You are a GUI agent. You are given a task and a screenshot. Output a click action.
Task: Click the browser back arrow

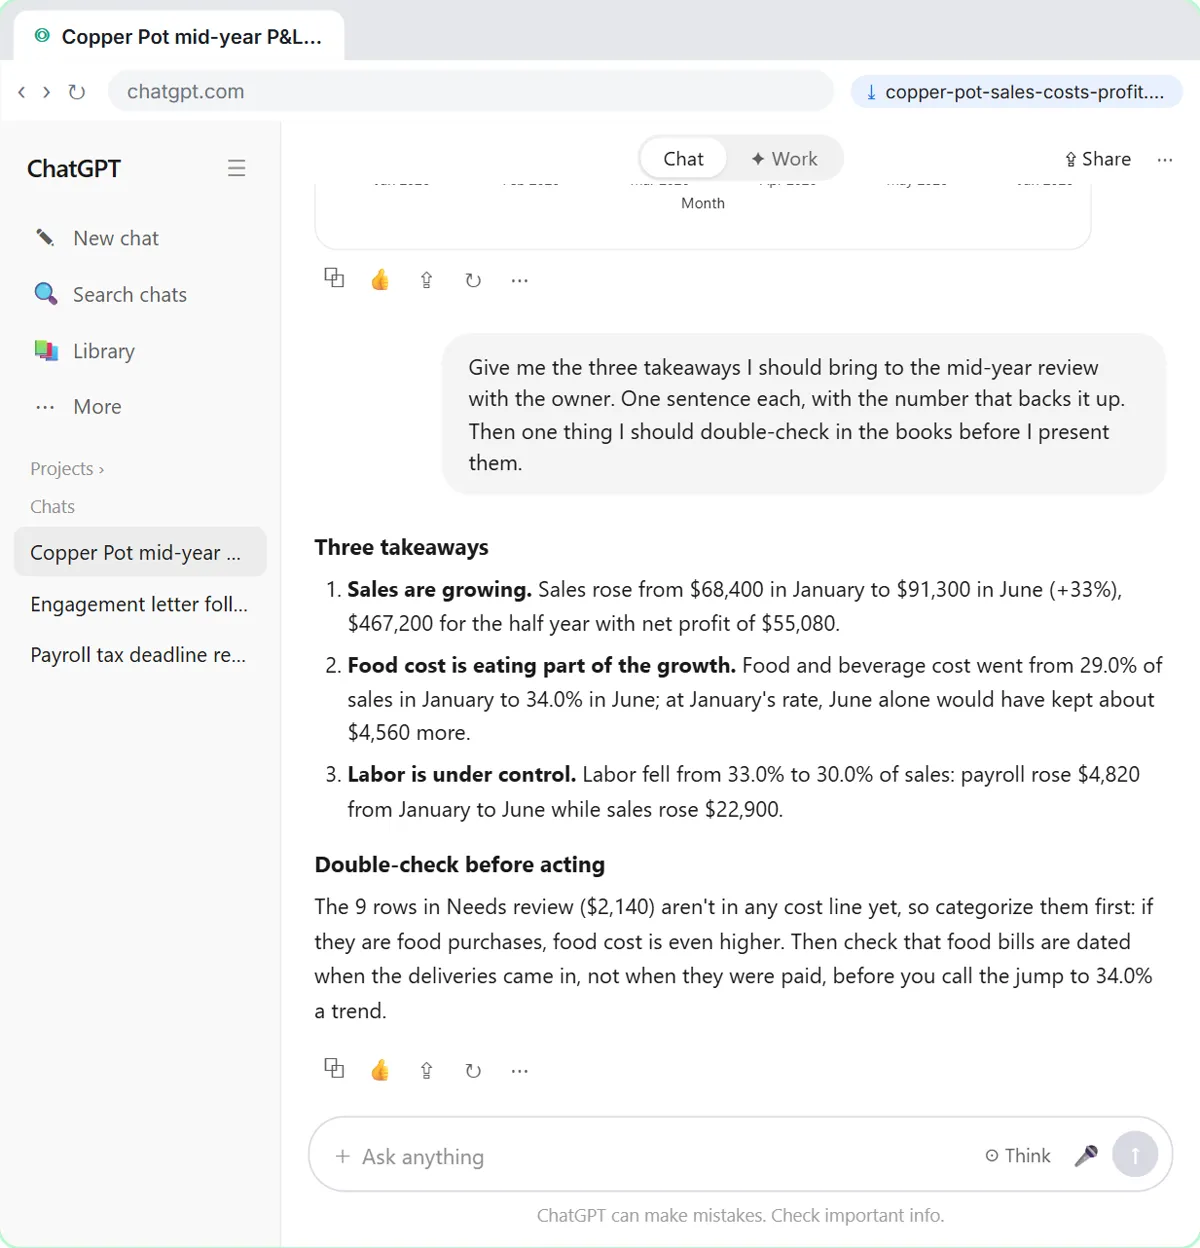22,92
